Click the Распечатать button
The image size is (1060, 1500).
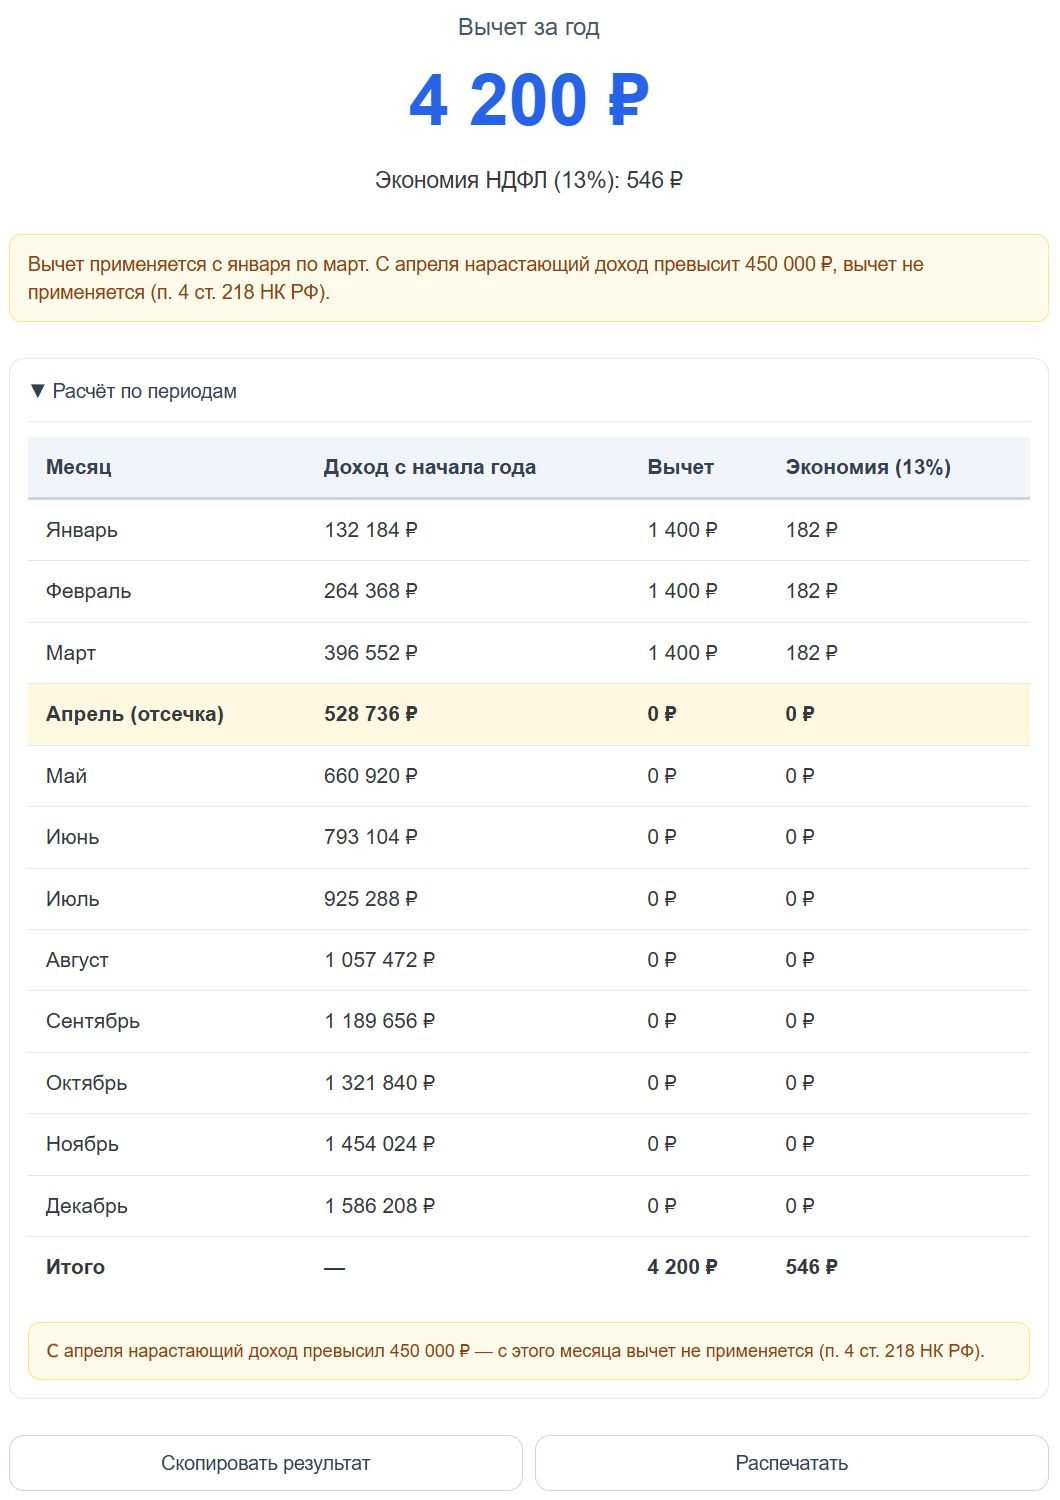pos(792,1463)
